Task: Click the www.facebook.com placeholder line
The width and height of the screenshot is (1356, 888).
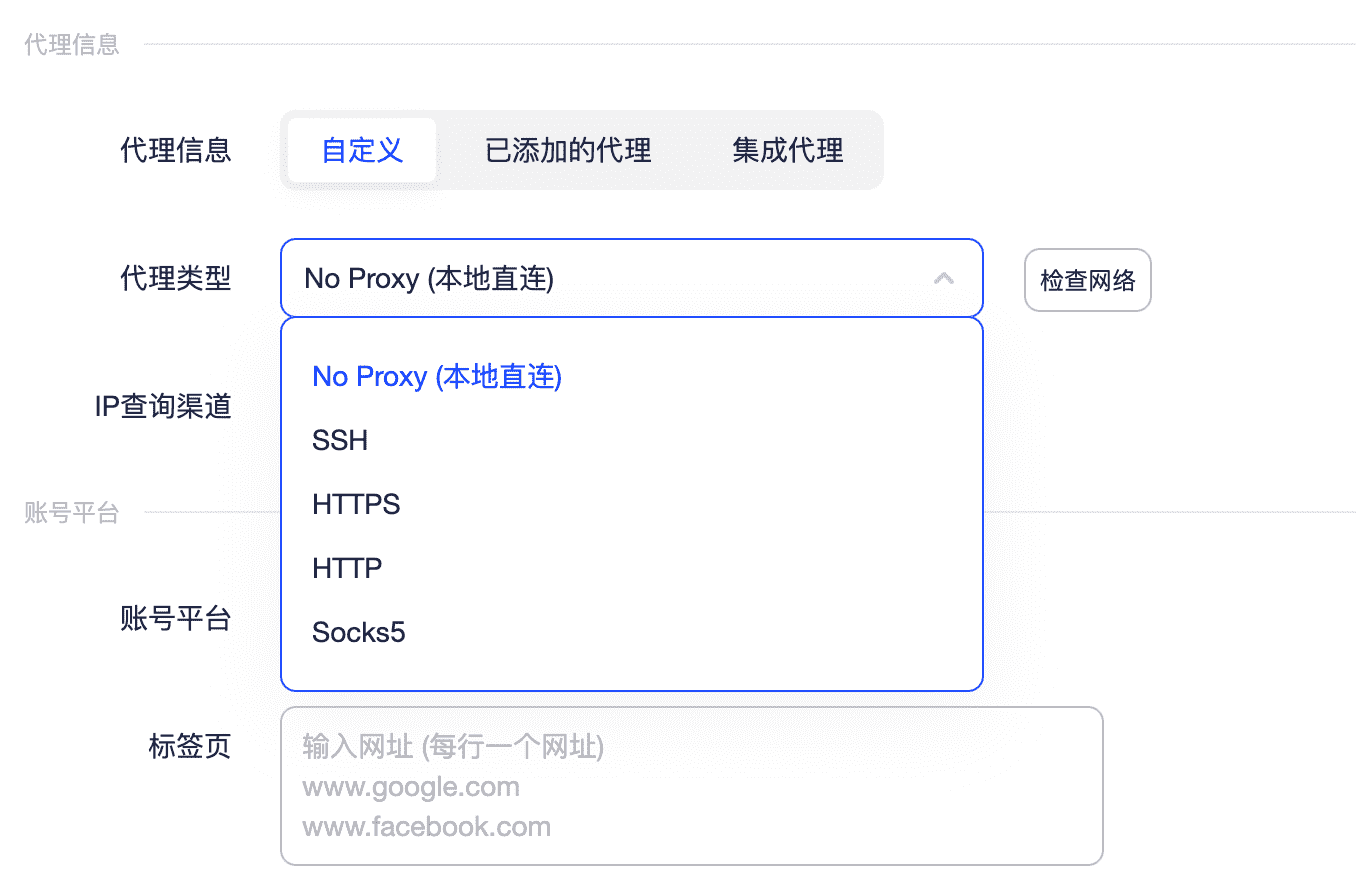Action: pos(426,827)
